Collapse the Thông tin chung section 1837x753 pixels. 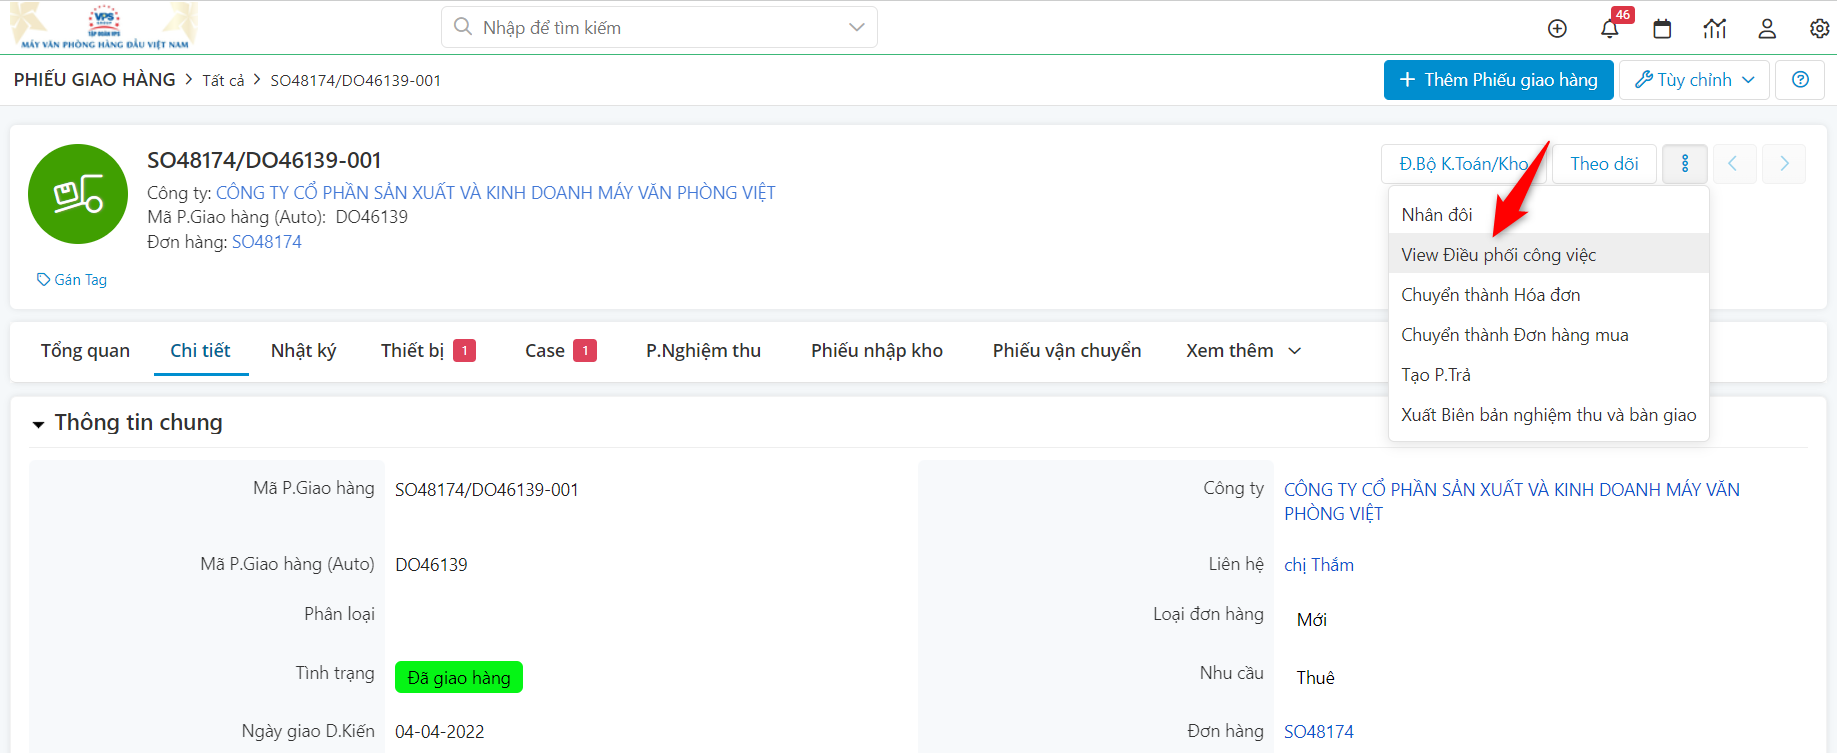point(39,425)
